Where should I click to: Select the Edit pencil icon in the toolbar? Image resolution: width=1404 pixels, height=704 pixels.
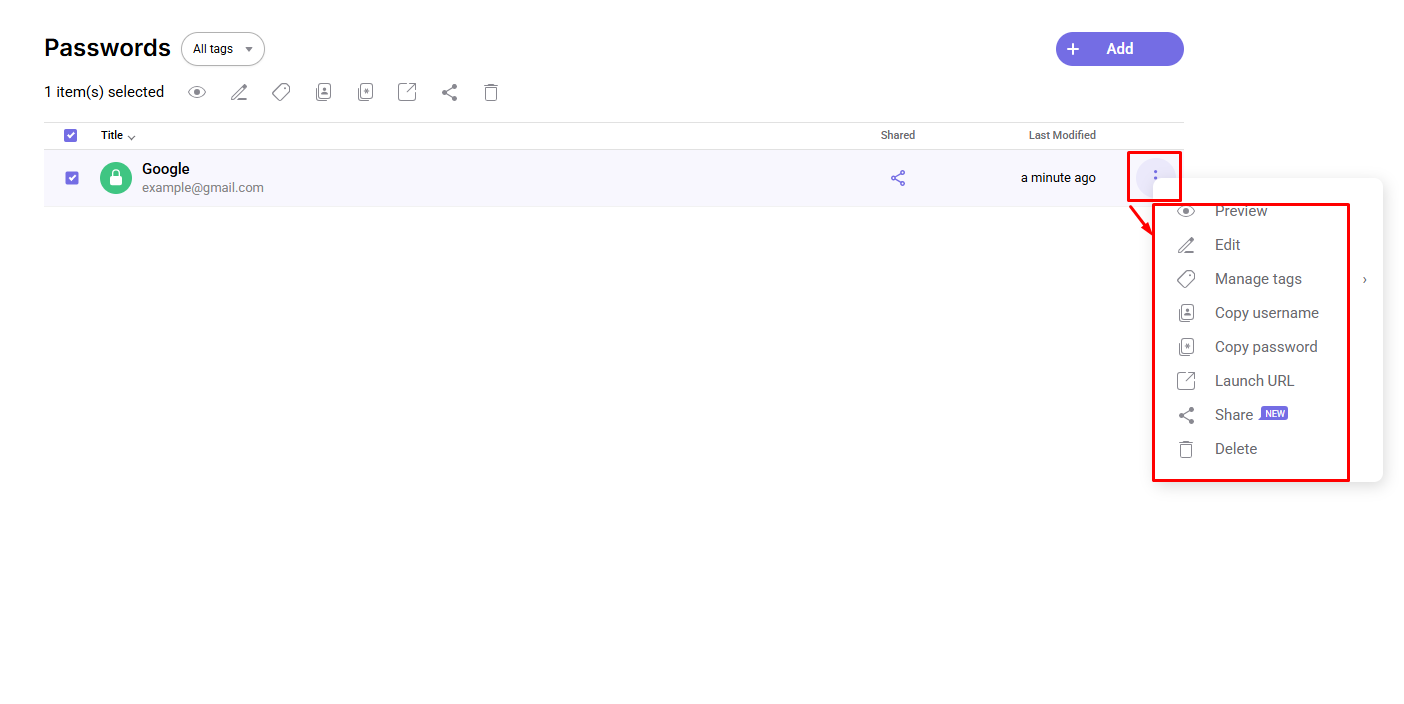point(239,92)
